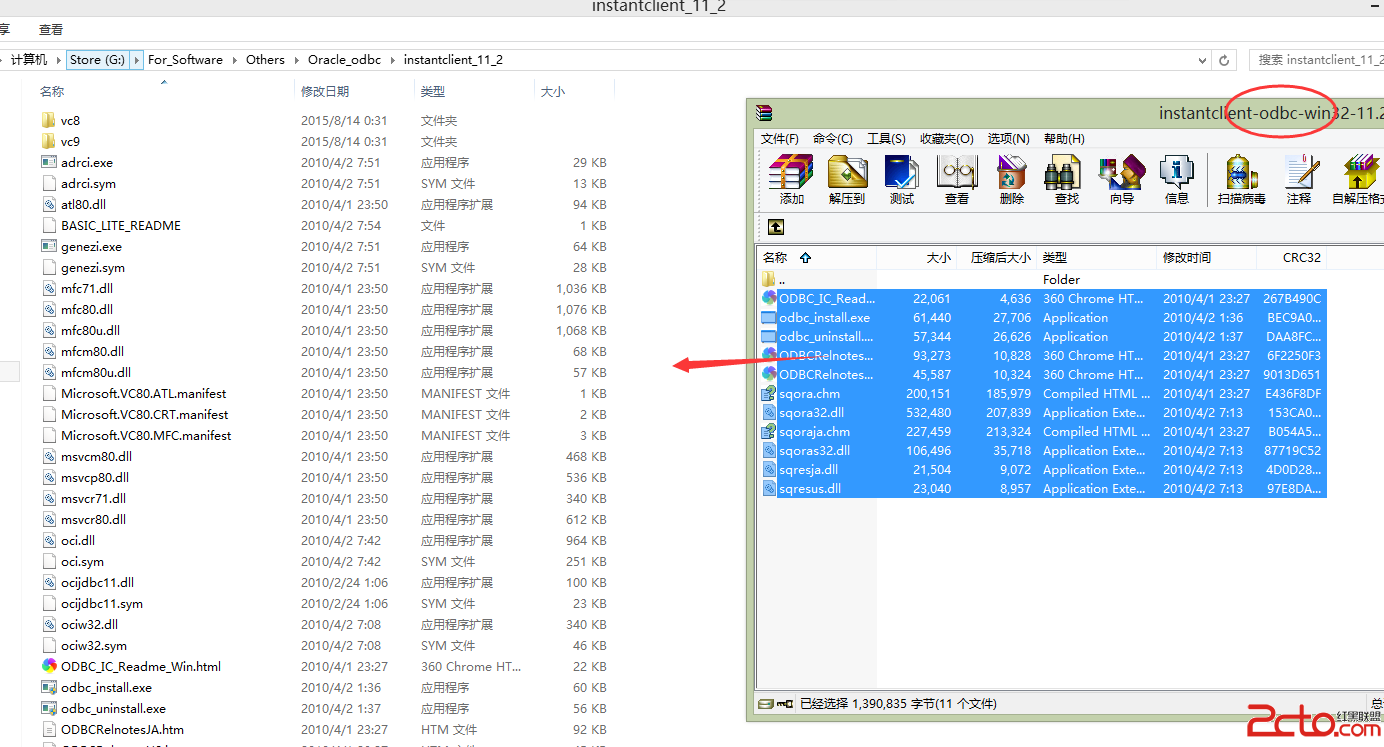This screenshot has width=1384, height=747.
Task: Open the Favorites (收藏夹) menu in WinRAR
Action: (x=947, y=139)
